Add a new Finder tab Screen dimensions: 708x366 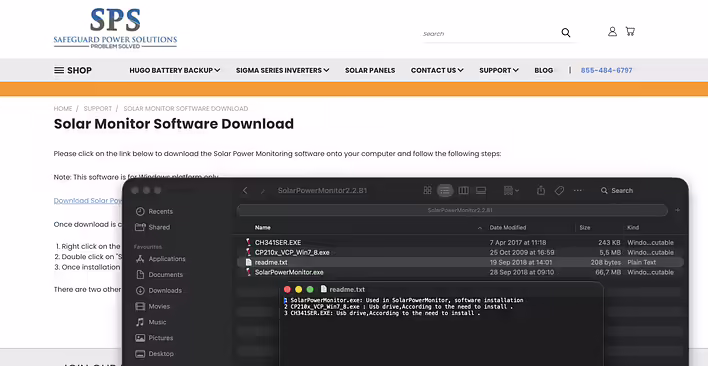pyautogui.click(x=677, y=210)
